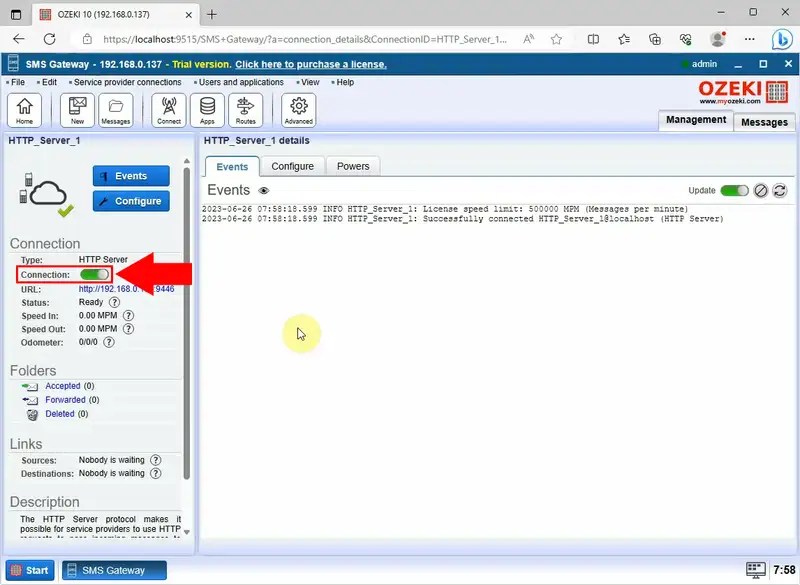Click the browser address bar URL
The width and height of the screenshot is (800, 585).
(x=305, y=39)
